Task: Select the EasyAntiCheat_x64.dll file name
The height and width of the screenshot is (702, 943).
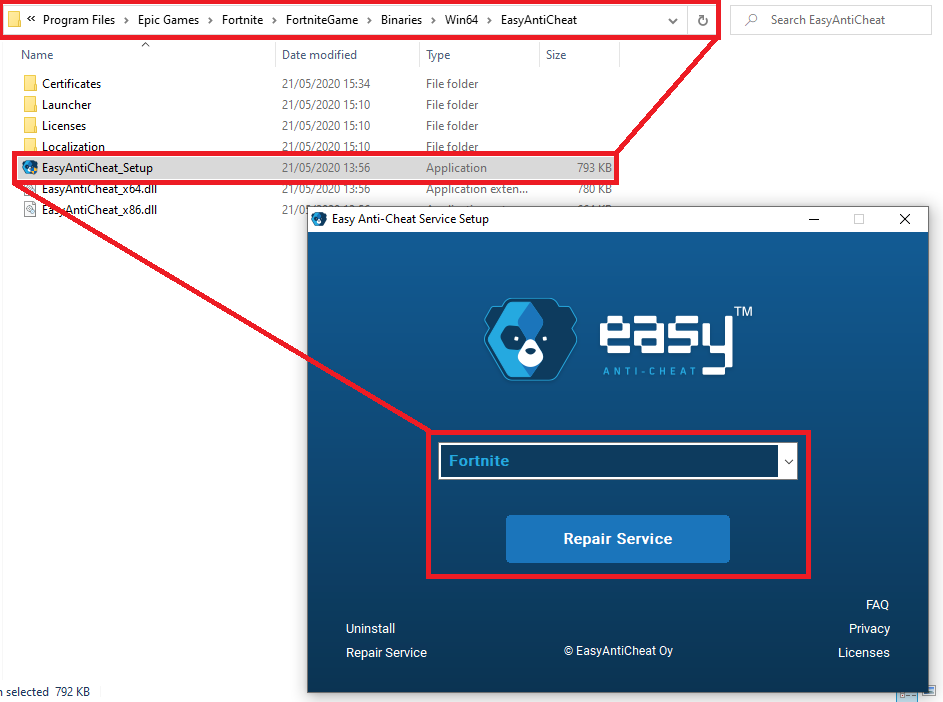Action: (99, 189)
